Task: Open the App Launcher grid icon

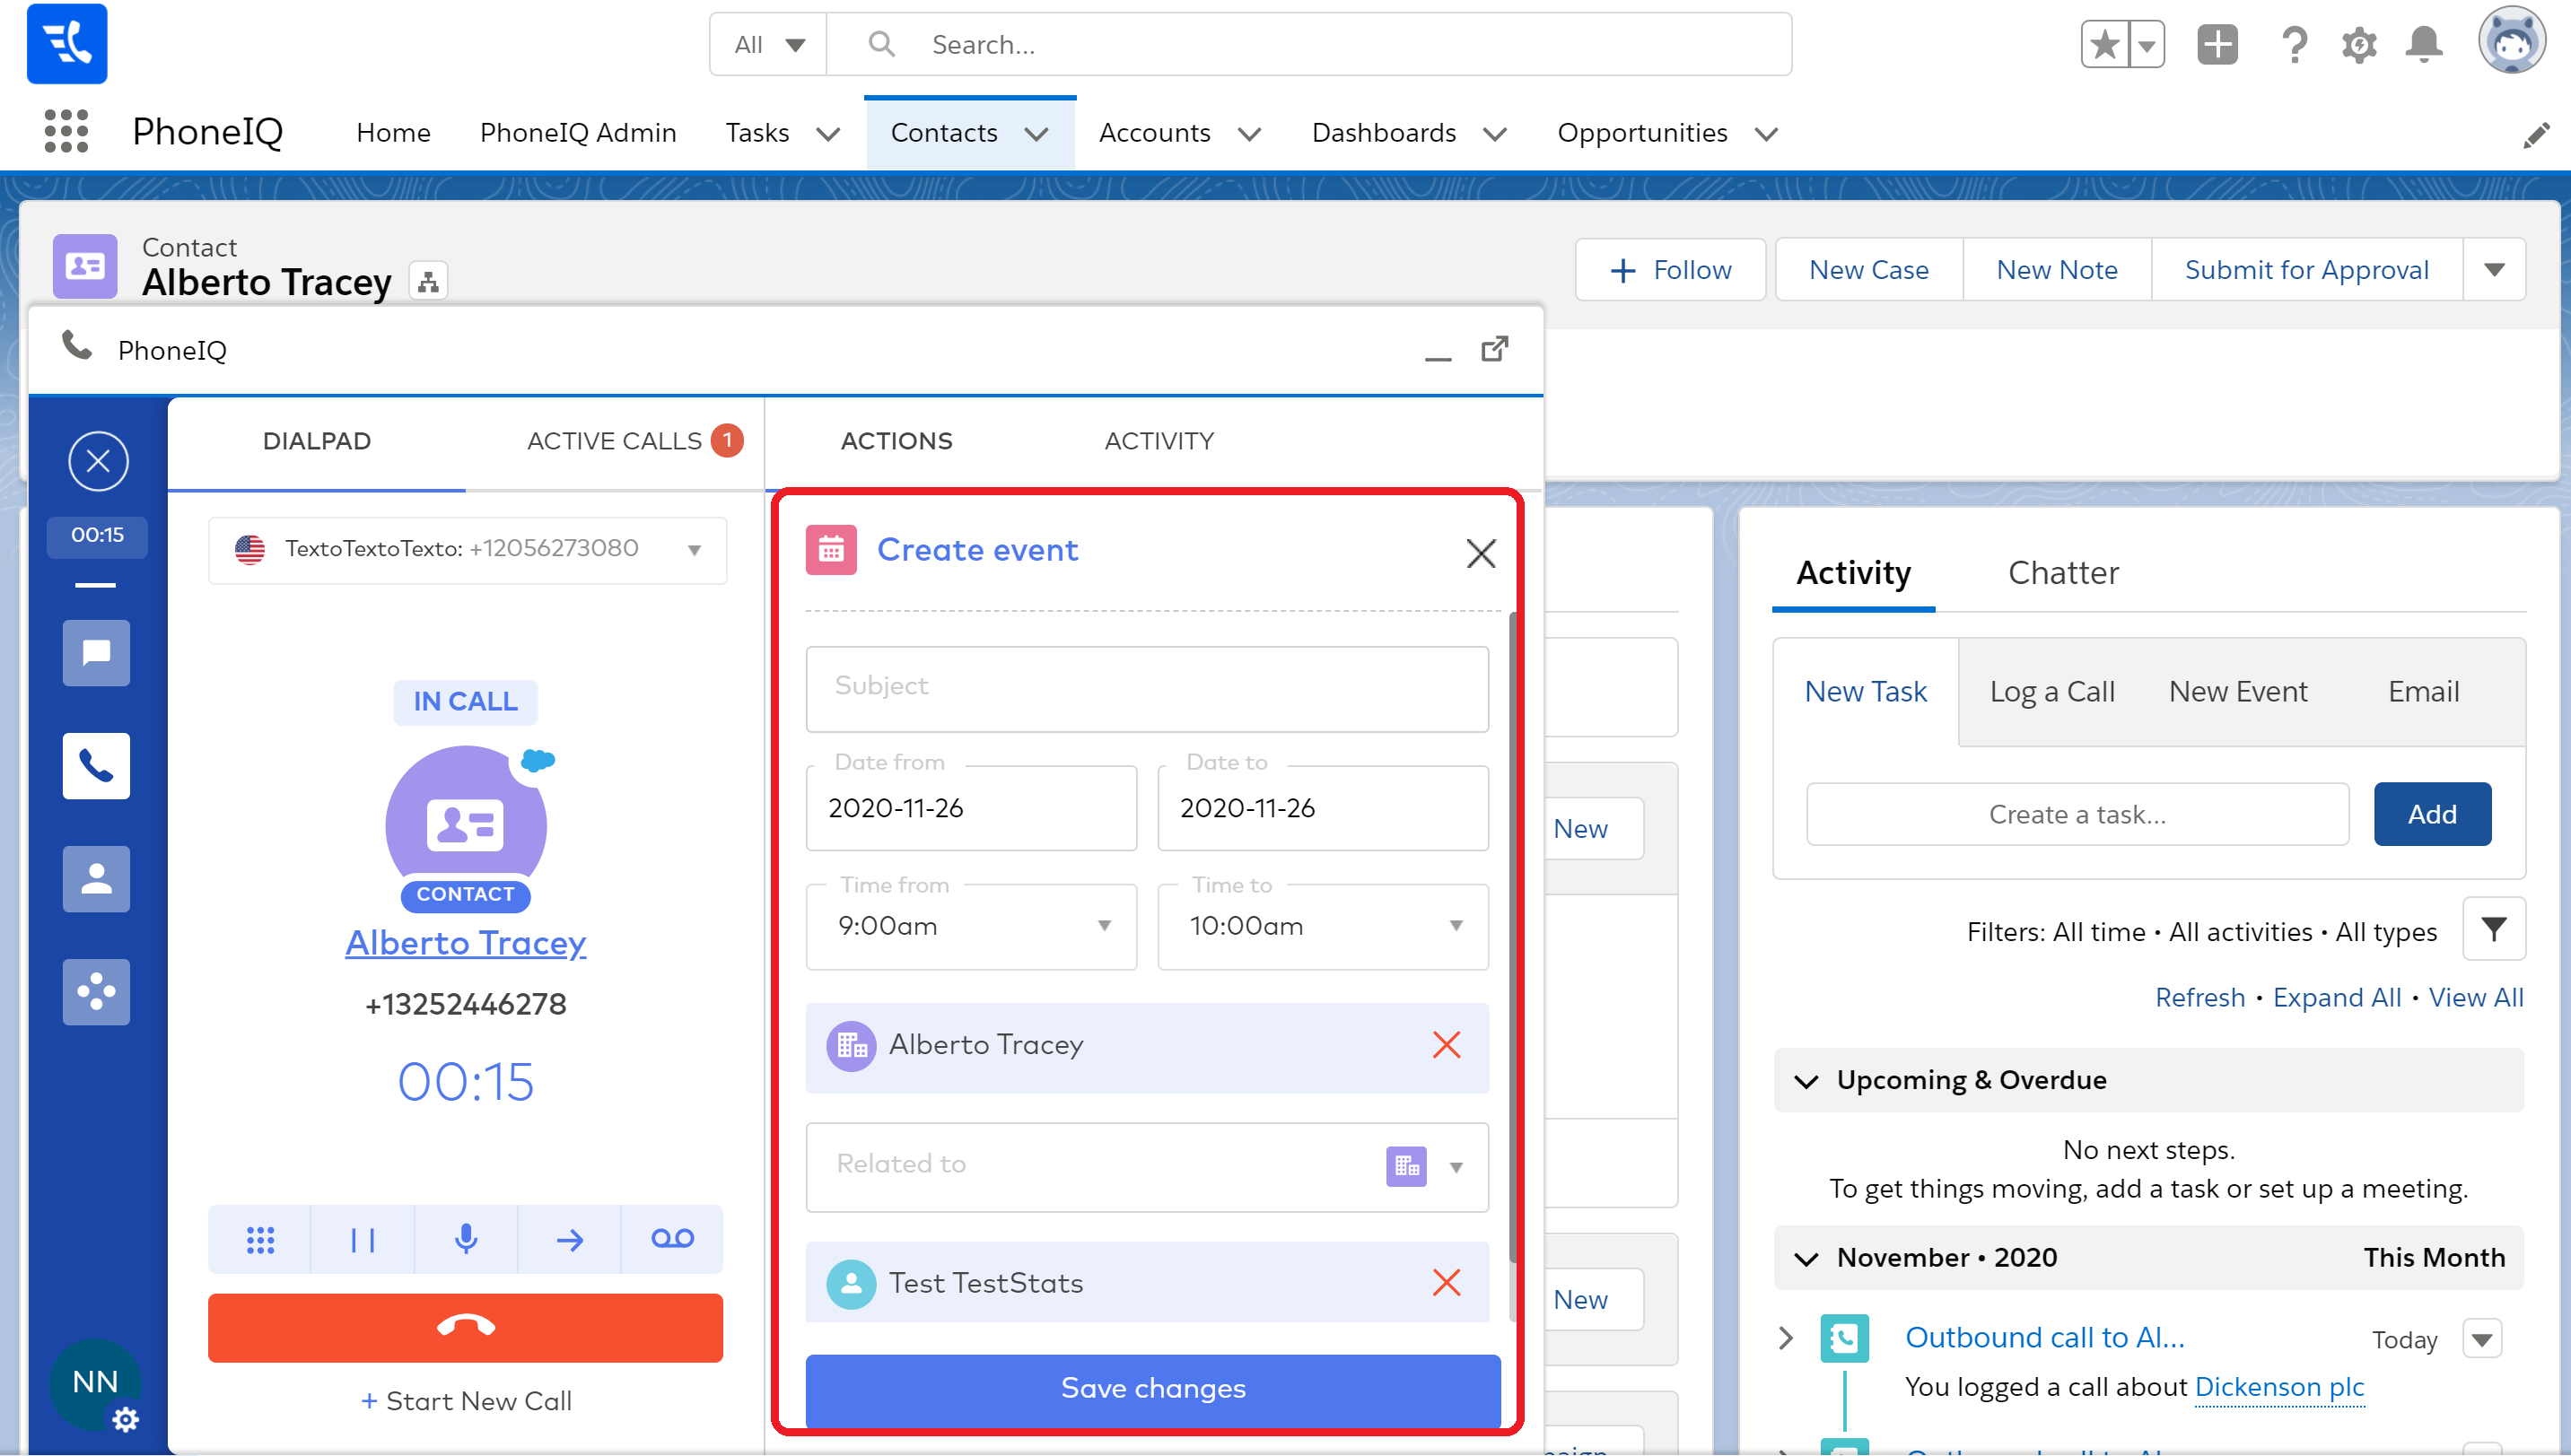Action: (x=67, y=132)
